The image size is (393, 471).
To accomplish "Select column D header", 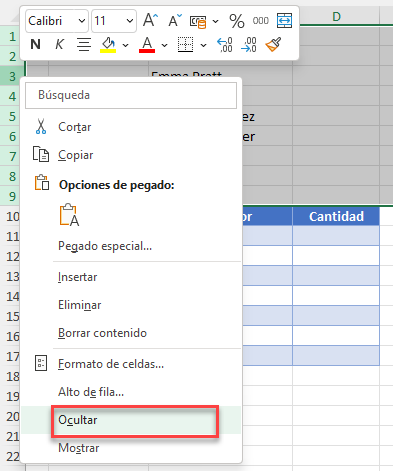I will [x=336, y=16].
